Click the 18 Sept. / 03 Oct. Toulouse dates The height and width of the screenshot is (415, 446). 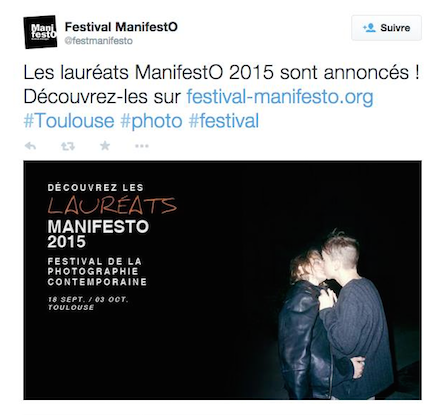[x=88, y=303]
